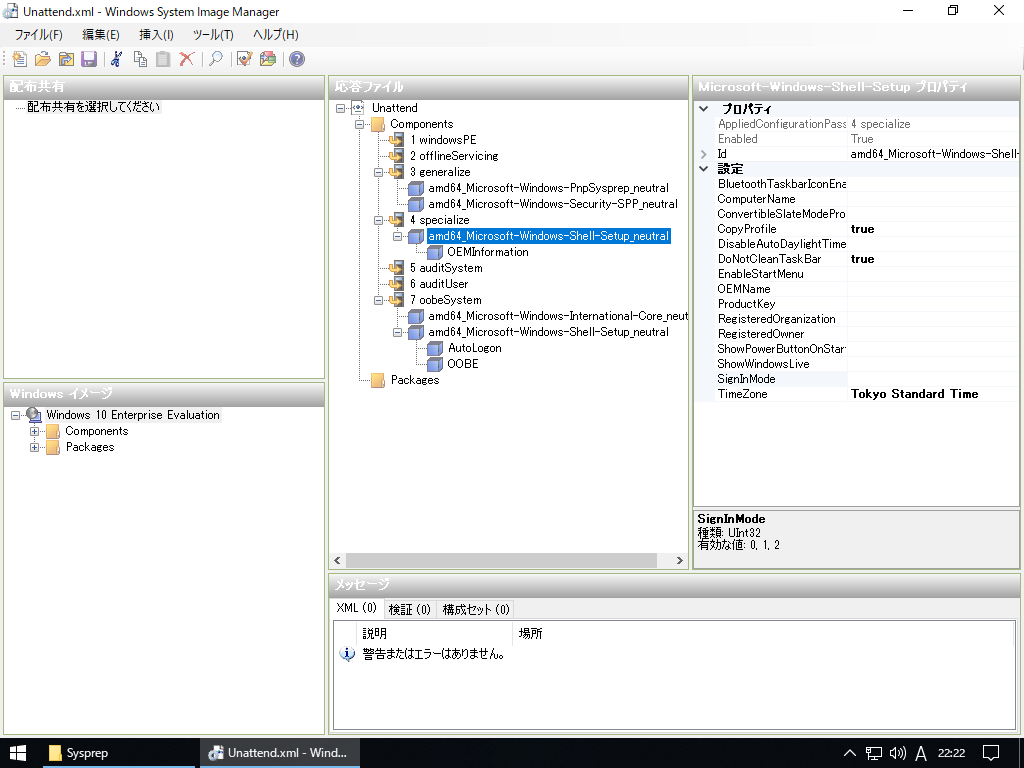
Task: Validate the answer file via checkmark icon
Action: [244, 59]
